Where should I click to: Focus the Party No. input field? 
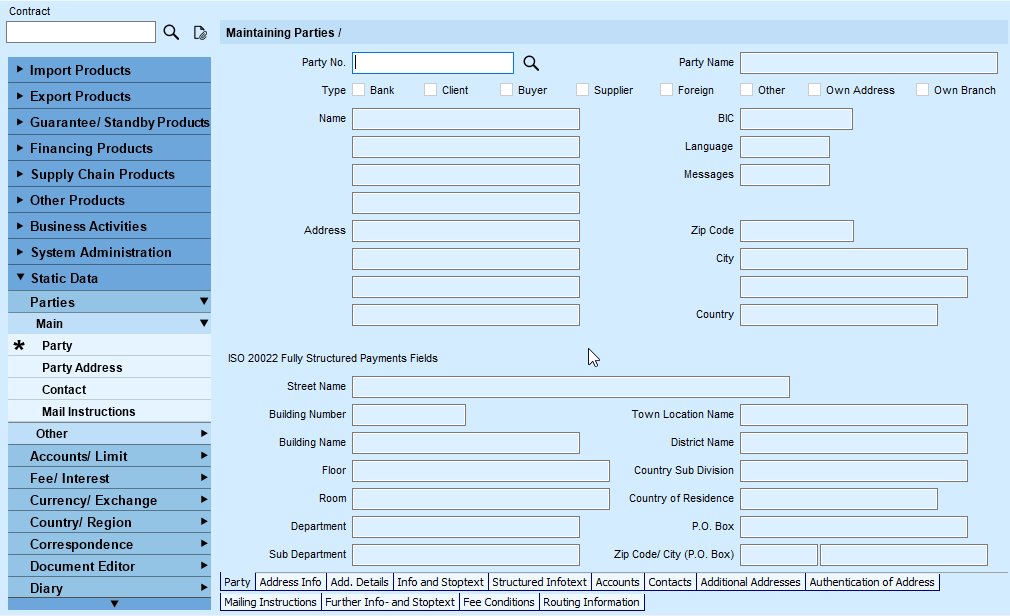click(433, 63)
